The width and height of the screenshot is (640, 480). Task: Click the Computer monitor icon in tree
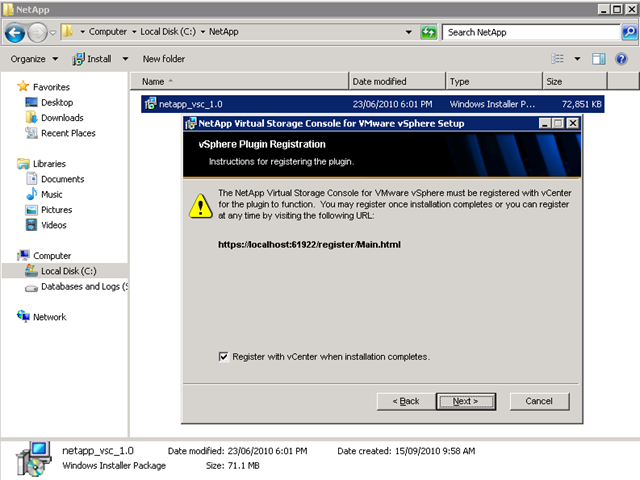(x=23, y=255)
